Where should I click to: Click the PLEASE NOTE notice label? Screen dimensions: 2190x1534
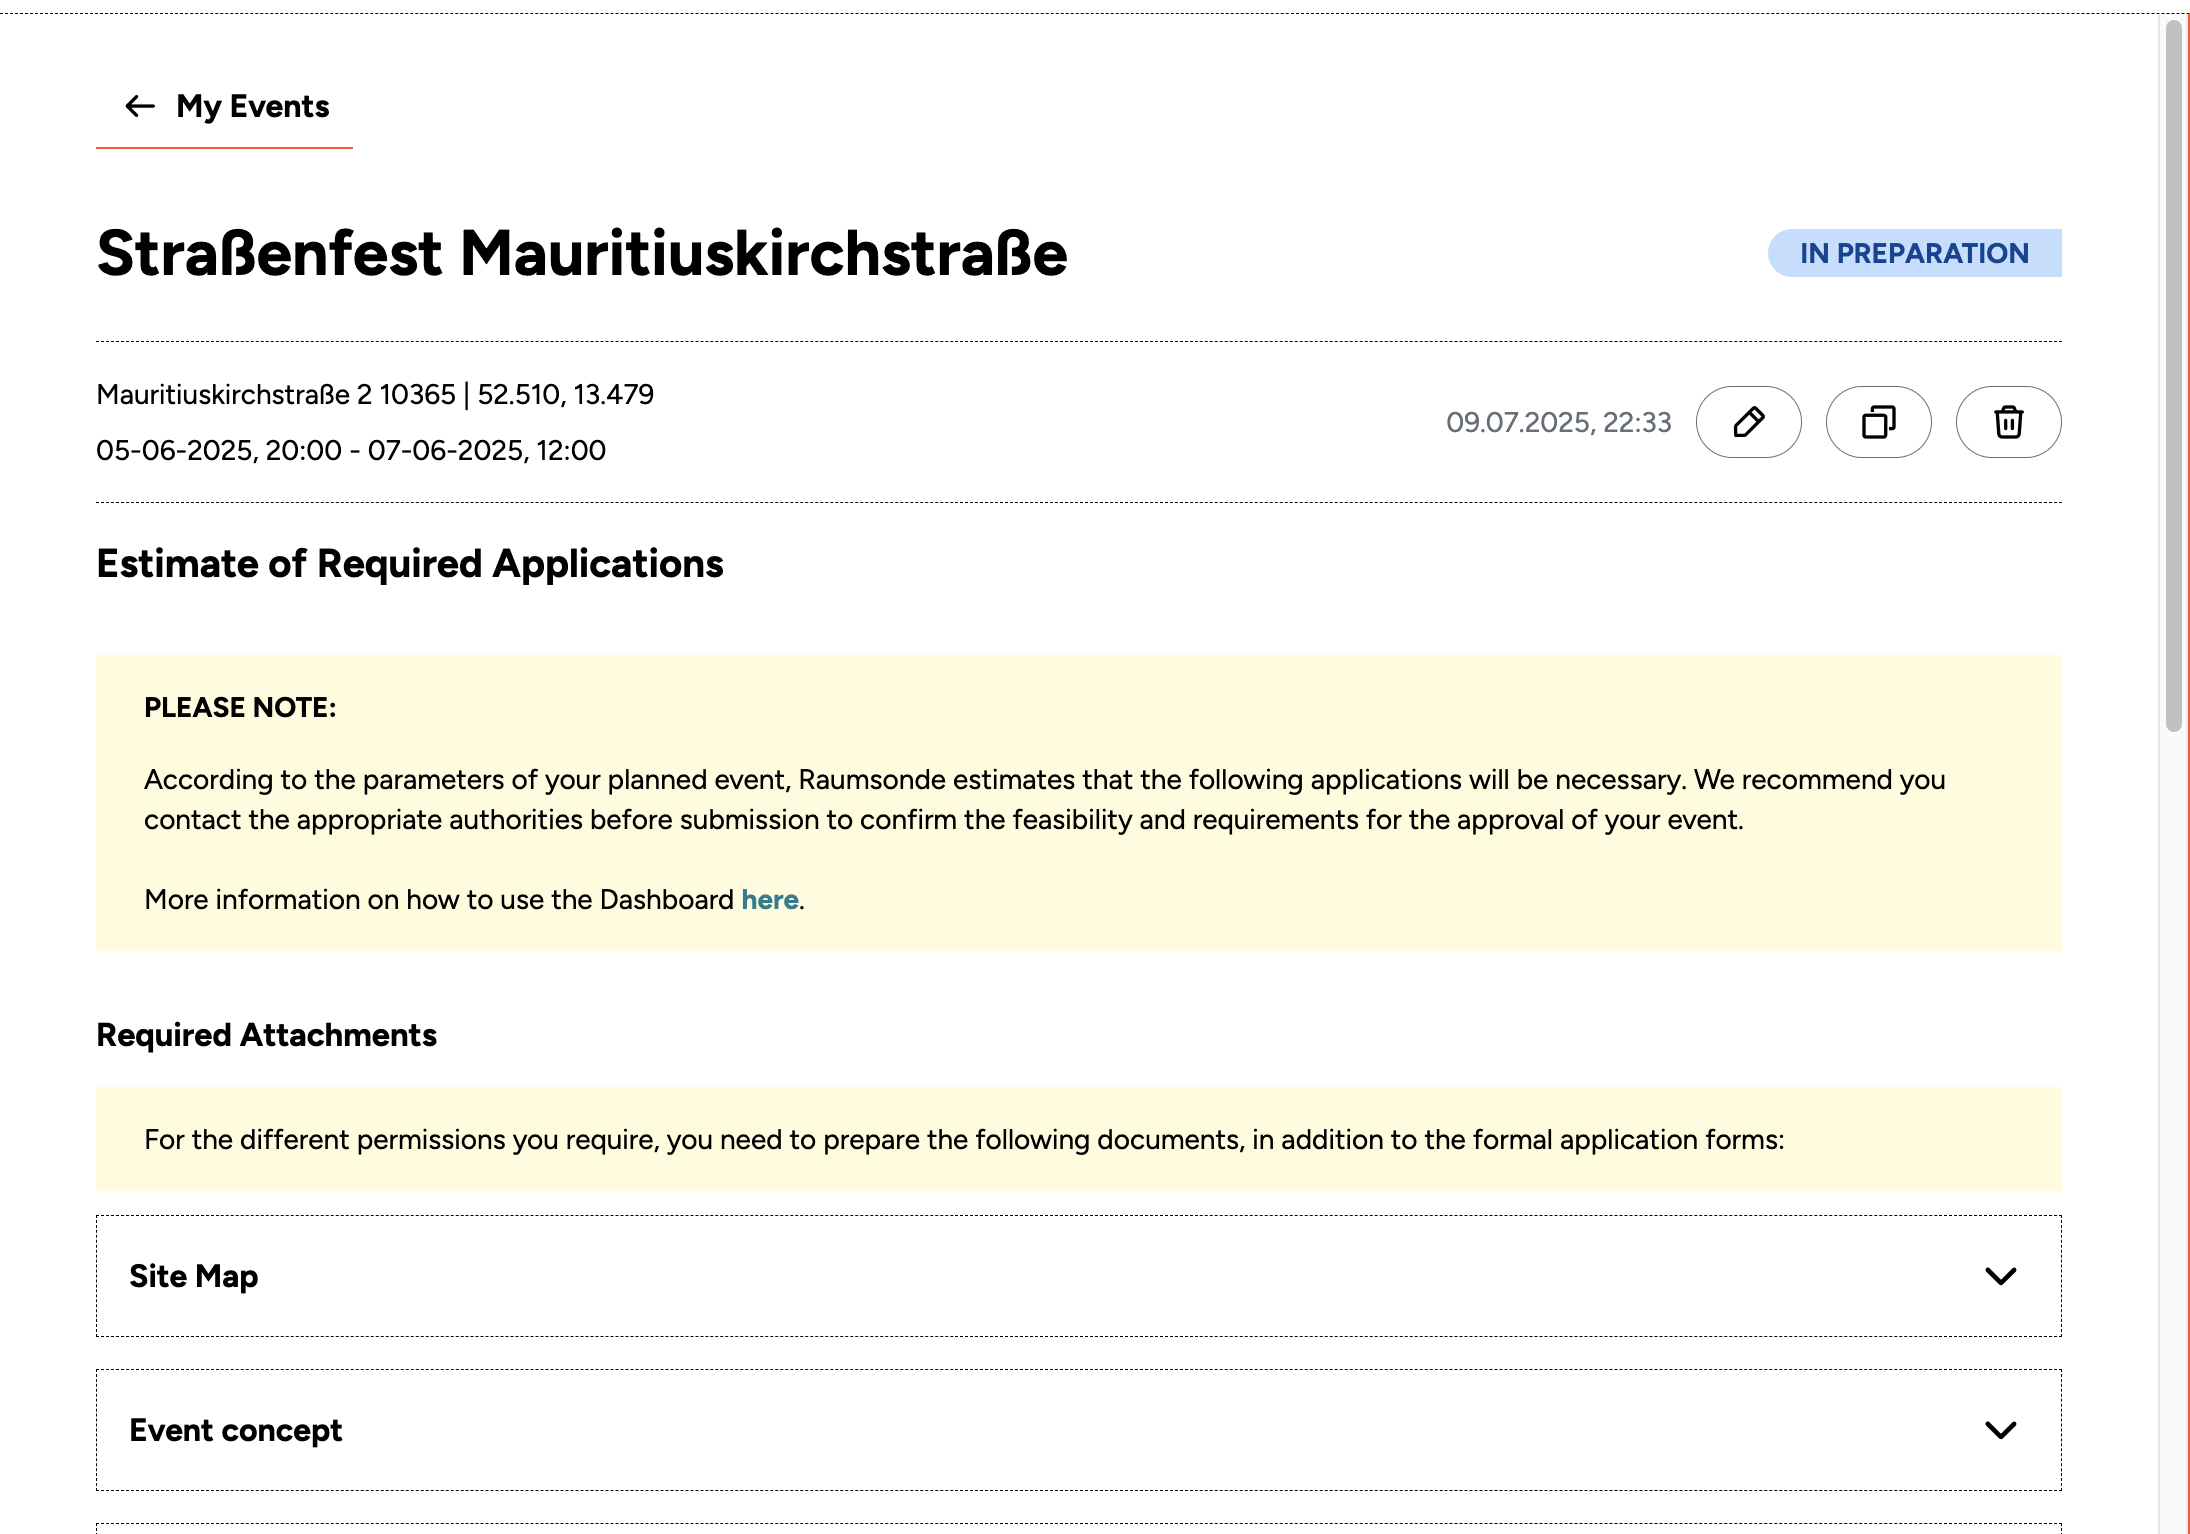240,708
